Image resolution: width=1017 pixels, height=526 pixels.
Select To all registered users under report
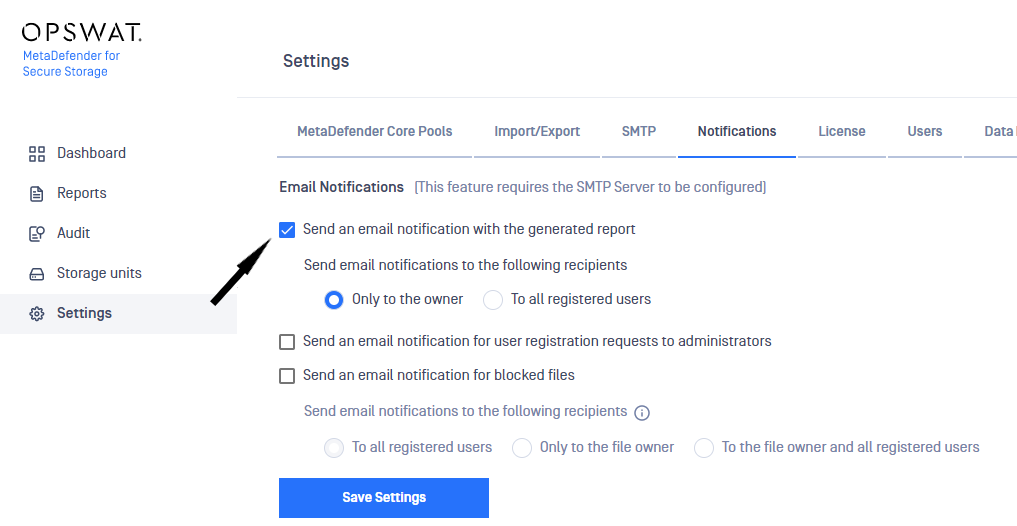pos(493,300)
